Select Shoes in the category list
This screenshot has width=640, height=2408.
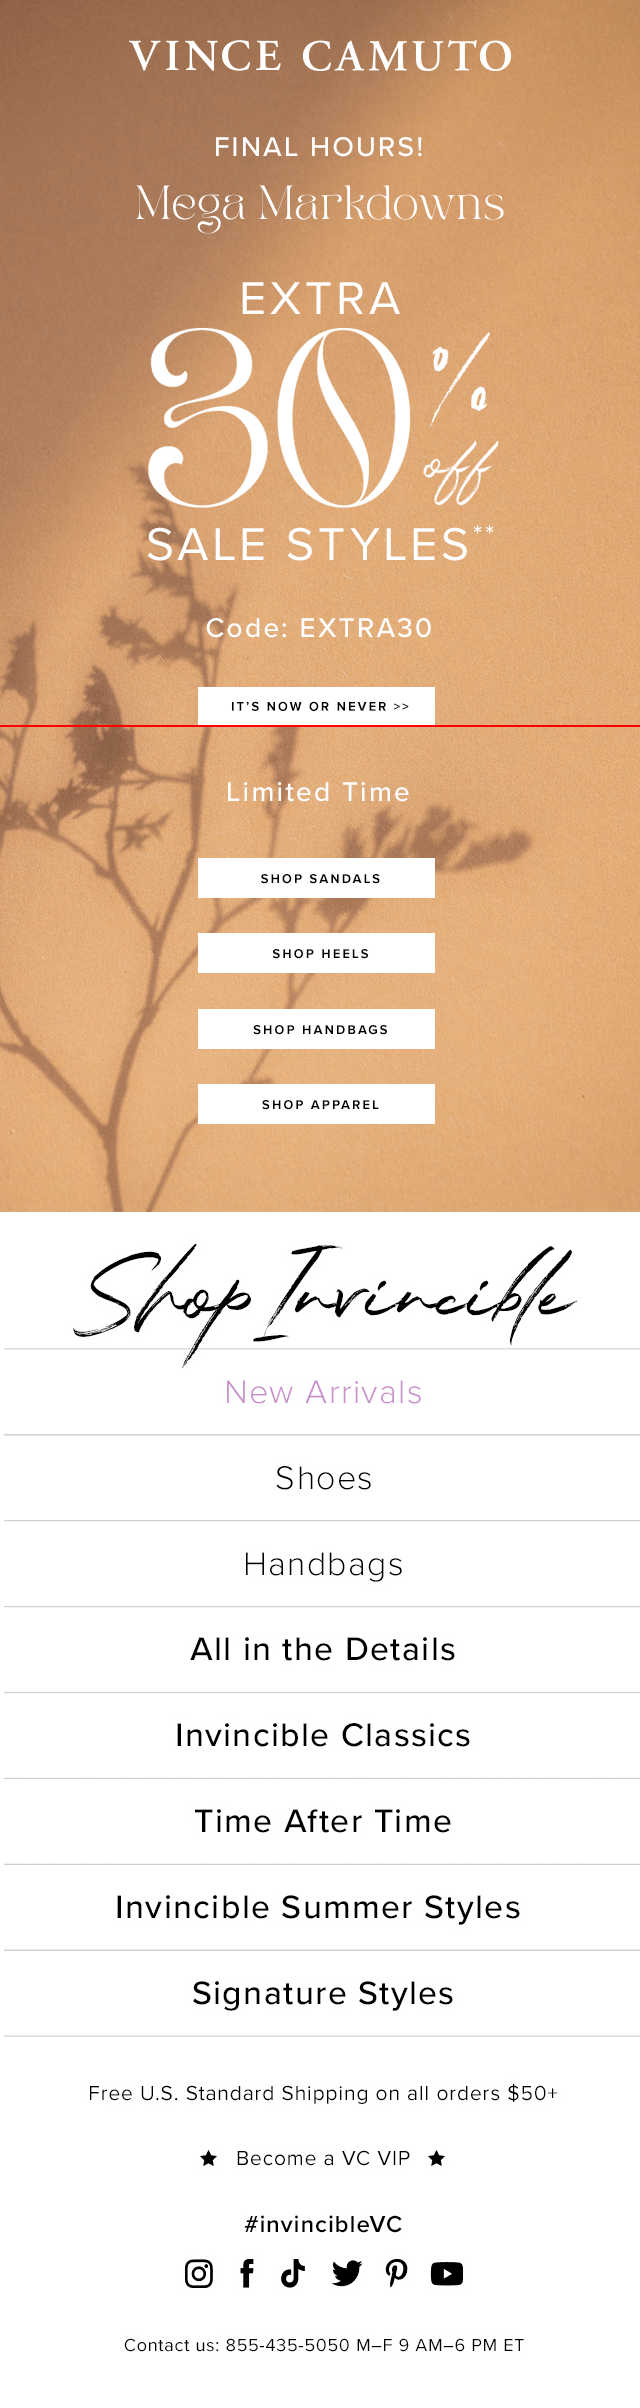pos(323,1478)
